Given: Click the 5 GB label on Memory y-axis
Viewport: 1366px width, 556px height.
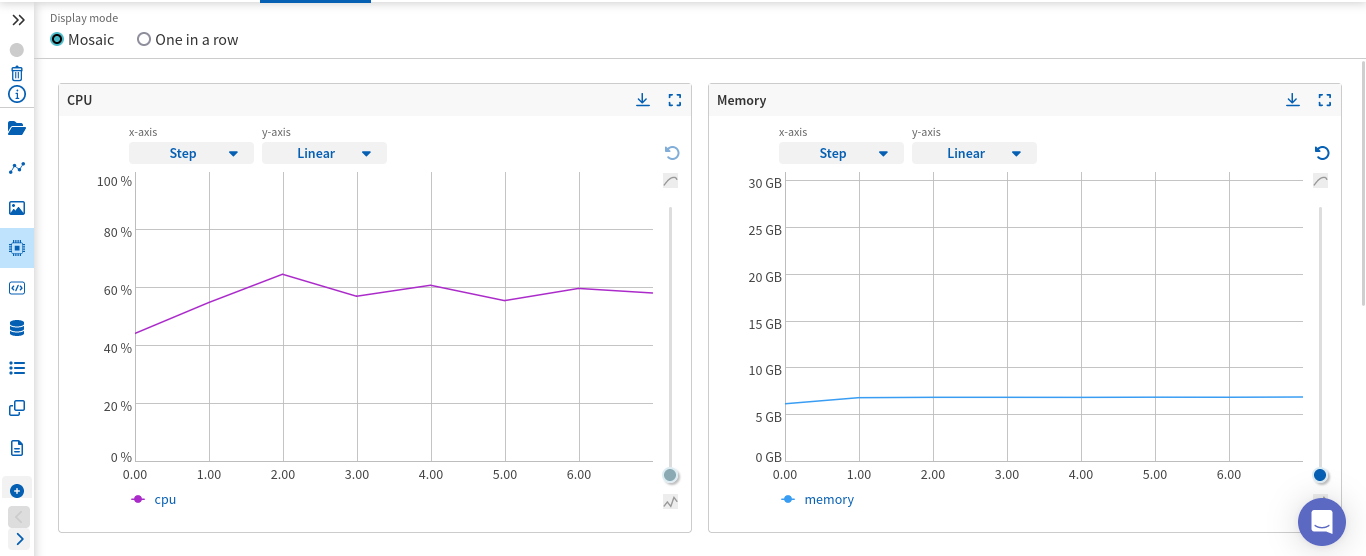Looking at the screenshot, I should point(768,417).
